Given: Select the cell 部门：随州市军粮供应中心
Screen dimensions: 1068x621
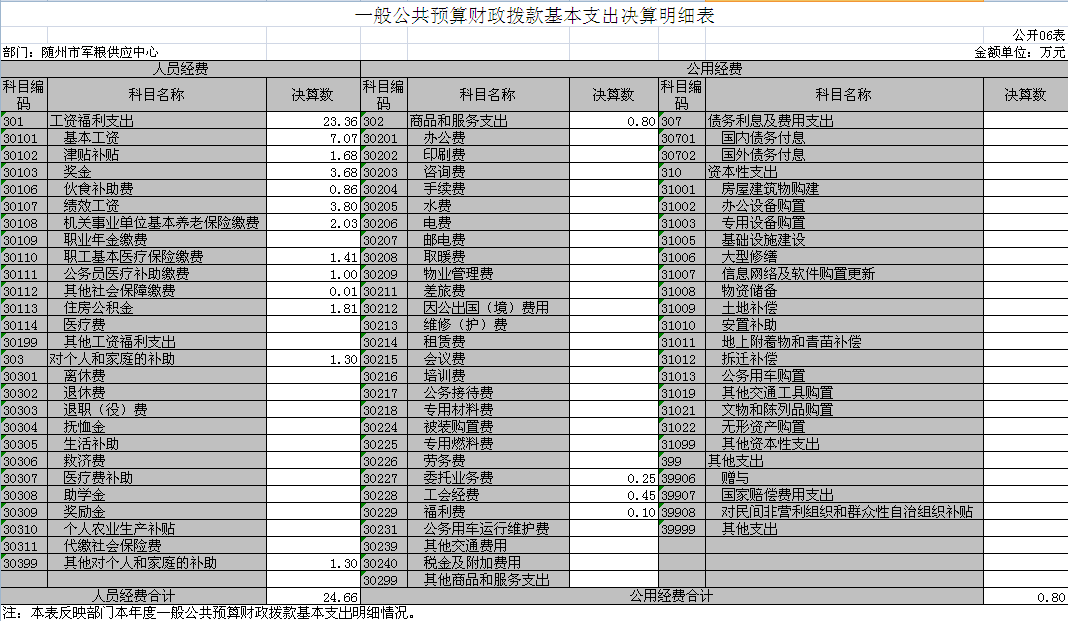Looking at the screenshot, I should [x=80, y=52].
